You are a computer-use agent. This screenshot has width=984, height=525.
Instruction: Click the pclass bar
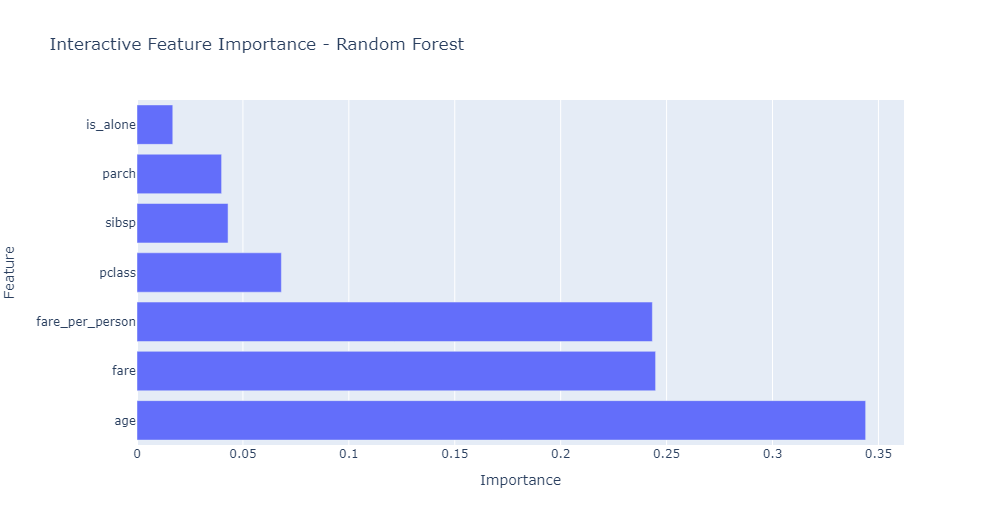[209, 272]
